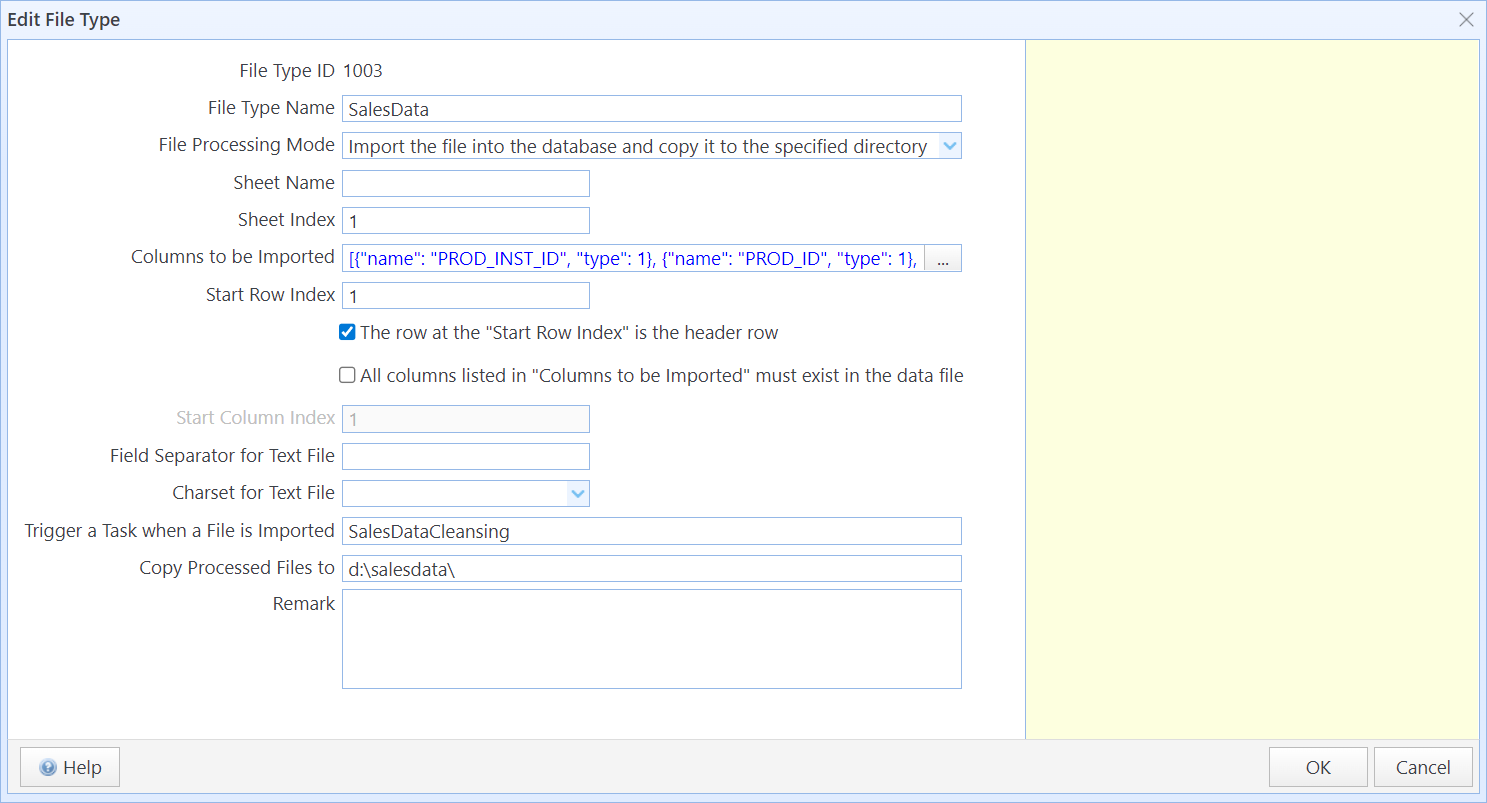Click the Field Separator for Text File field
This screenshot has height=803, width=1487.
465,457
